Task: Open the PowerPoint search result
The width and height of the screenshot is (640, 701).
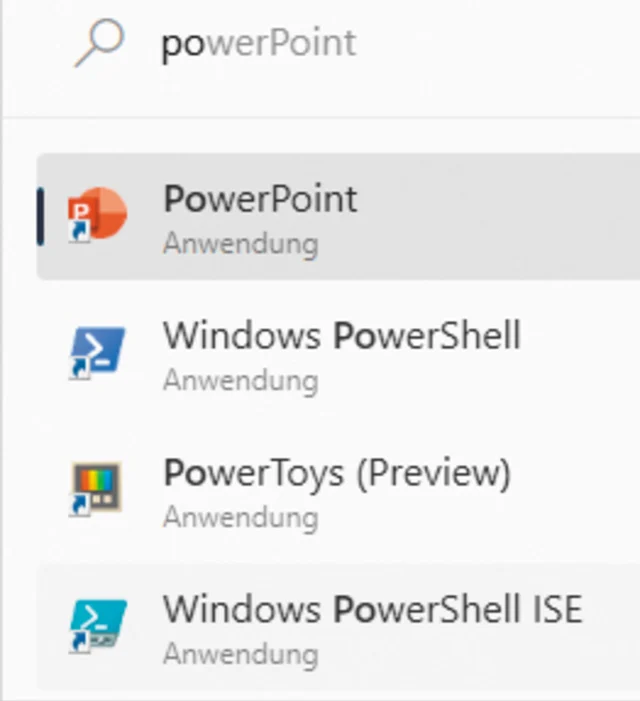Action: [260, 199]
